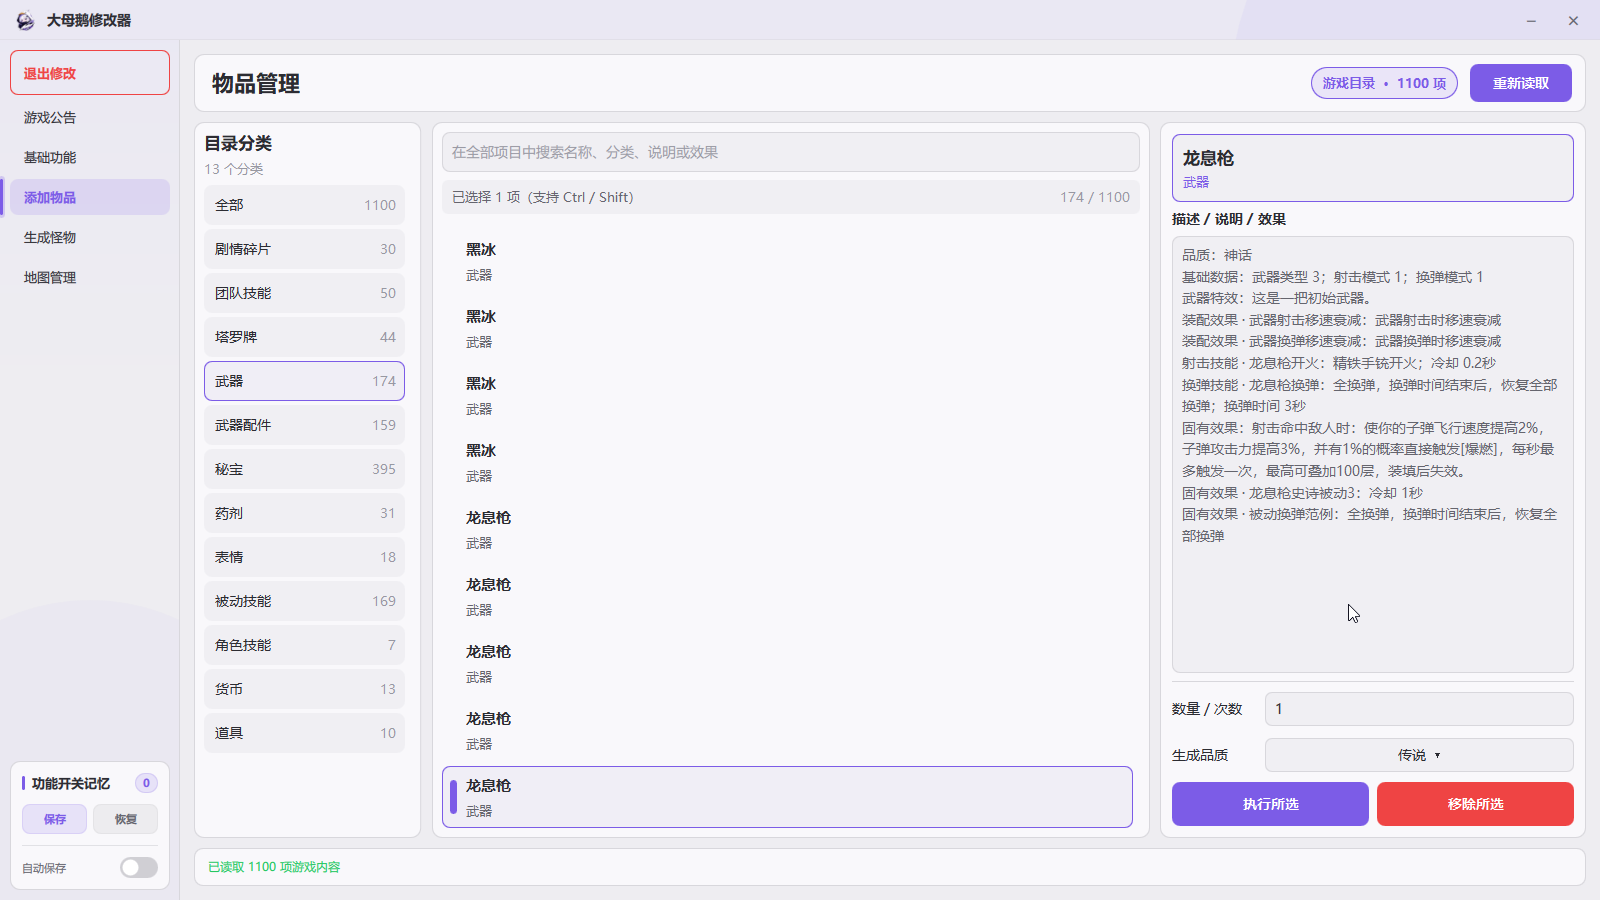
Task: Click the 恢复 button
Action: pyautogui.click(x=125, y=819)
